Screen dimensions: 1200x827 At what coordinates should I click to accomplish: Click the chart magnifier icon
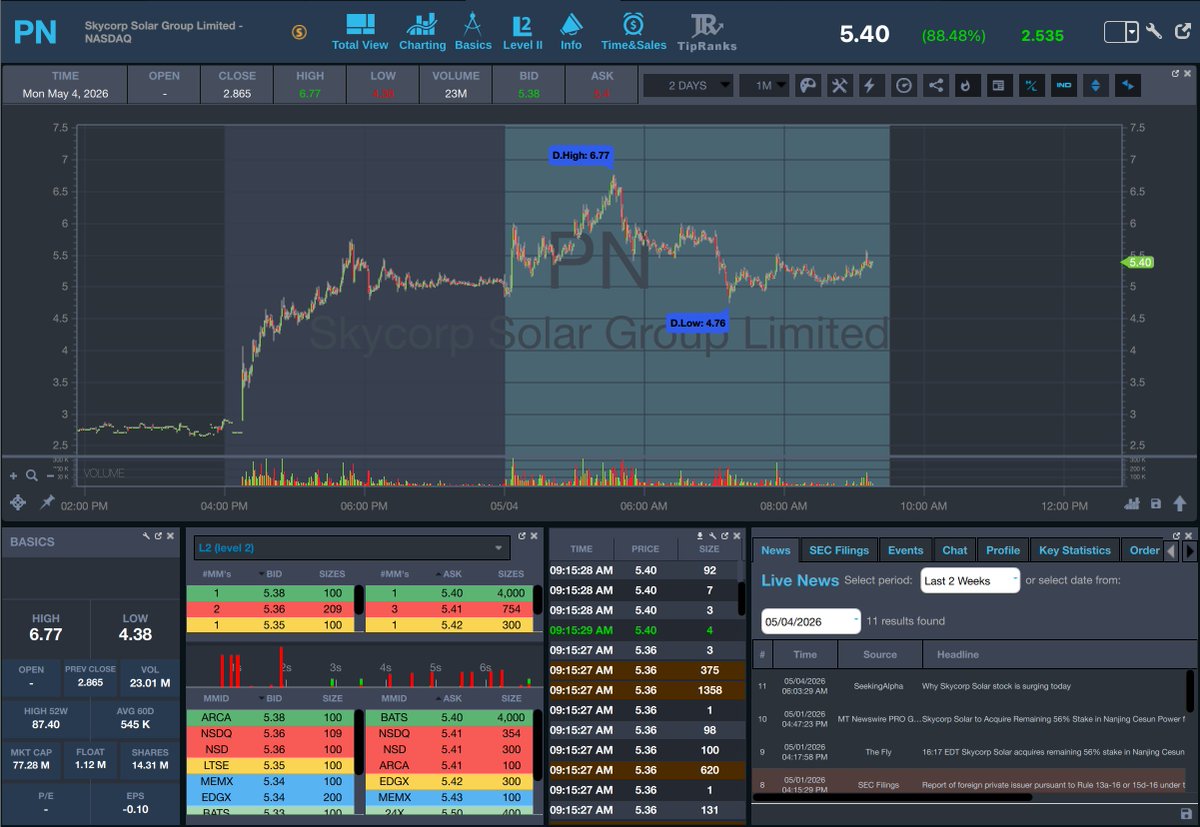32,476
